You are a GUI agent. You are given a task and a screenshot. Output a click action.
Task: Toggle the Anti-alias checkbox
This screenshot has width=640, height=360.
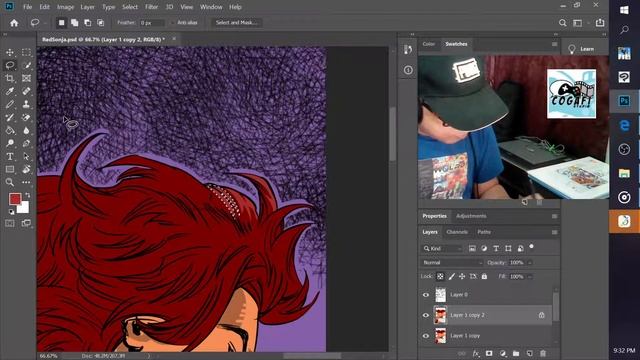pos(173,23)
